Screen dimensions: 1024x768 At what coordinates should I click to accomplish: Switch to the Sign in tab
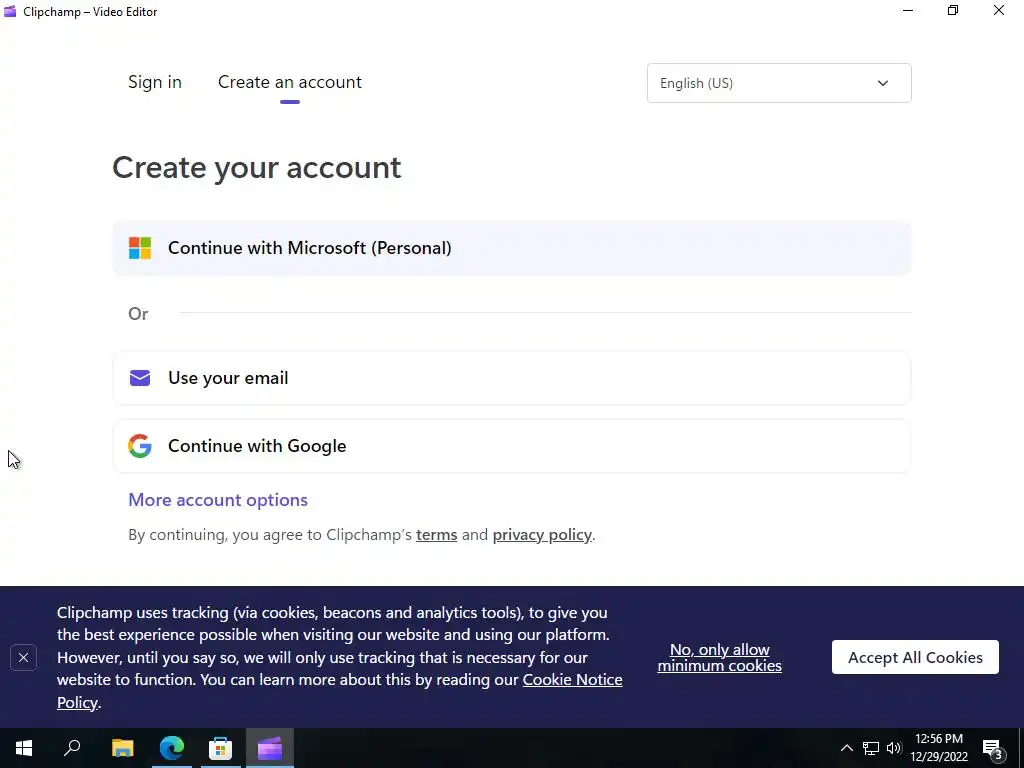(x=155, y=82)
